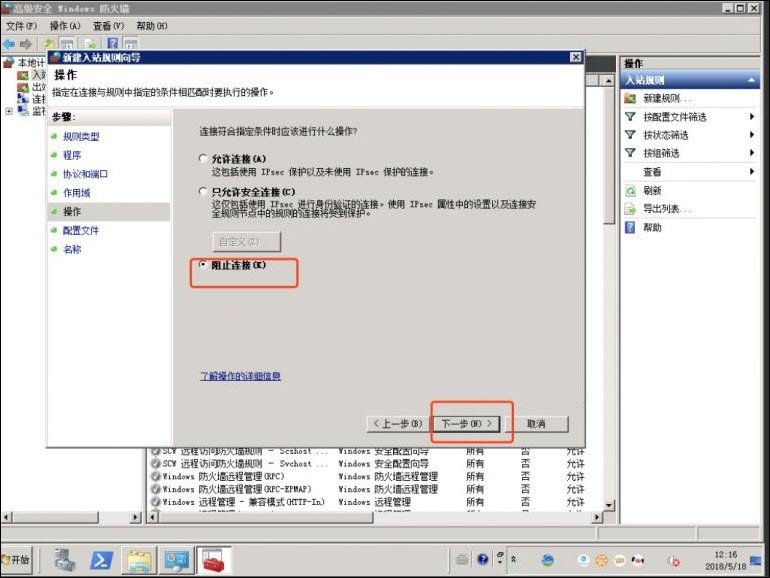Viewport: 770px width, 578px height.
Task: Open the 了解操作的详细信息 link
Action: tap(241, 376)
